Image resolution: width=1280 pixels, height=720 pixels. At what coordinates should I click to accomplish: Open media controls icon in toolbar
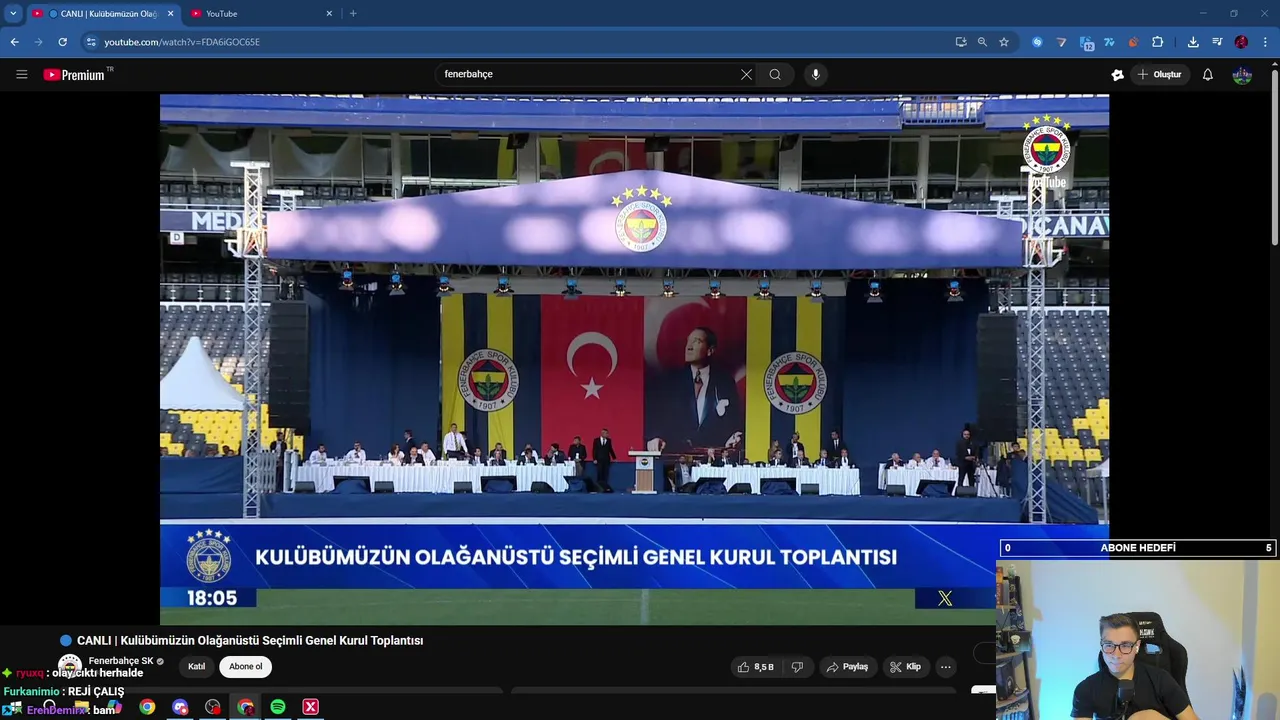coord(1217,42)
